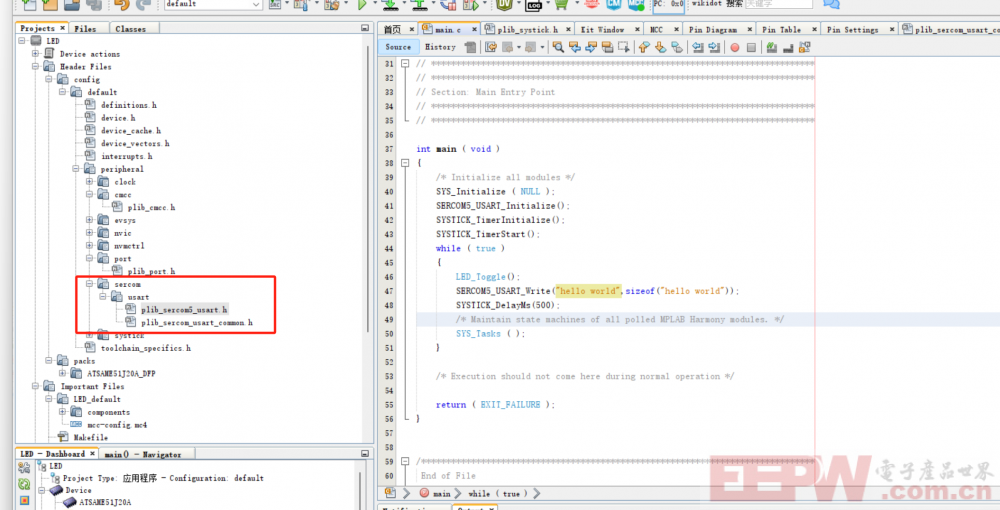This screenshot has width=1000, height=510.
Task: Stop macro recording square icon
Action: pos(751,47)
